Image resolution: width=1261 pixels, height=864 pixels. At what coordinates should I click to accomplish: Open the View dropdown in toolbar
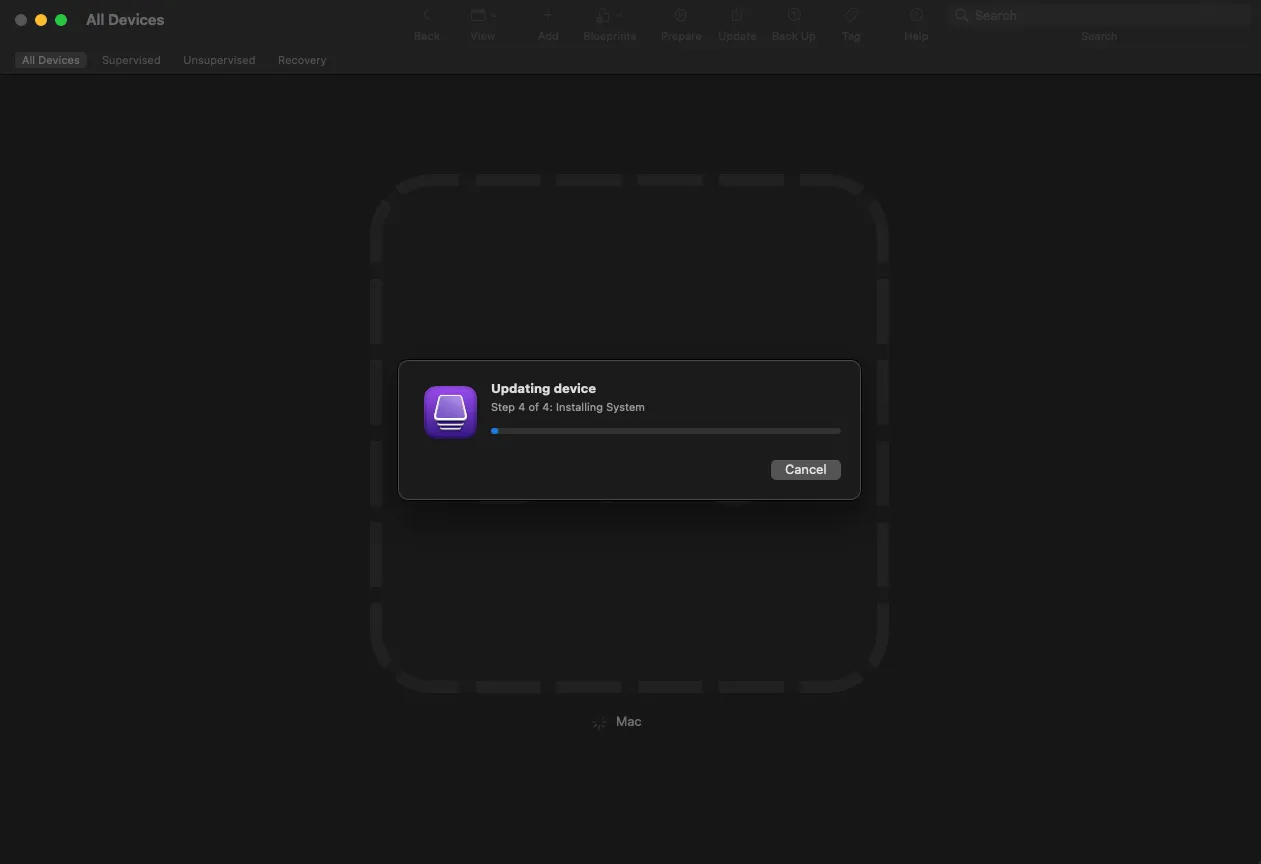pyautogui.click(x=482, y=16)
